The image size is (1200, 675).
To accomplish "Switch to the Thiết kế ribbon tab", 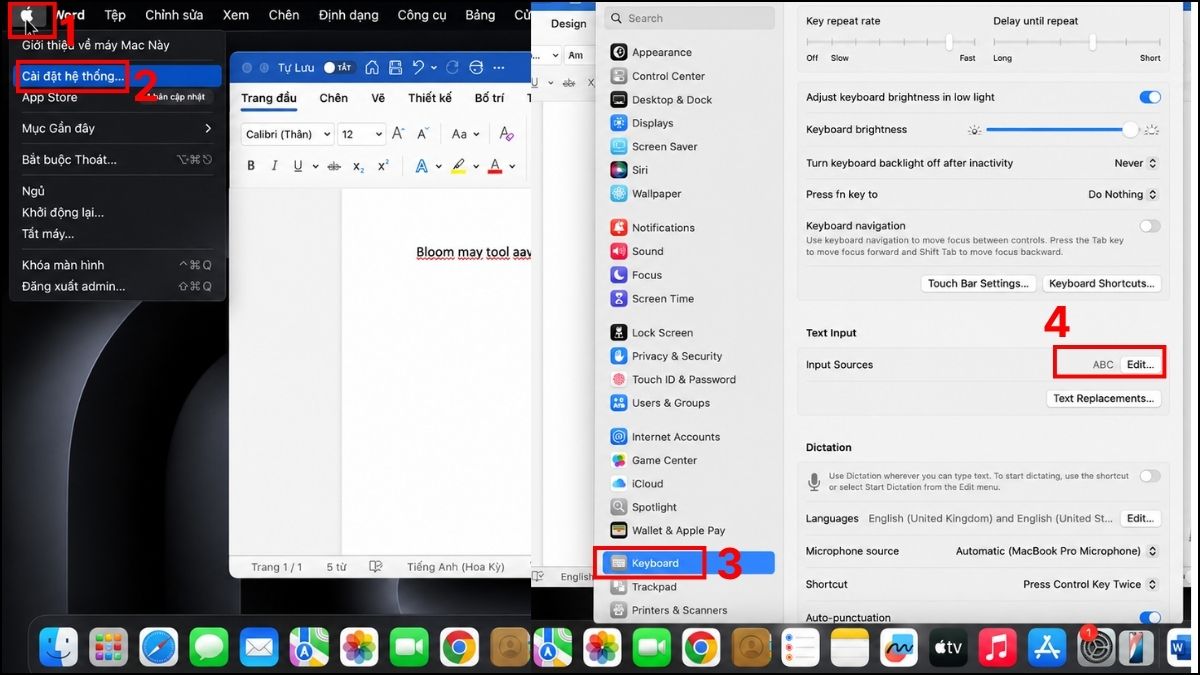I will click(x=430, y=98).
